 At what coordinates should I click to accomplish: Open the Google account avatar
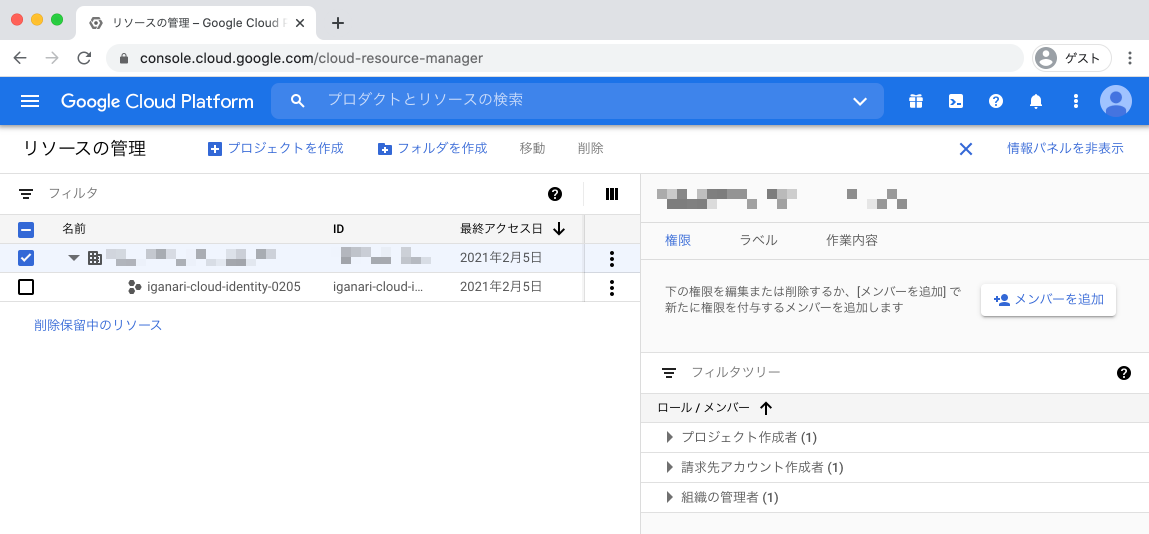(x=1116, y=101)
